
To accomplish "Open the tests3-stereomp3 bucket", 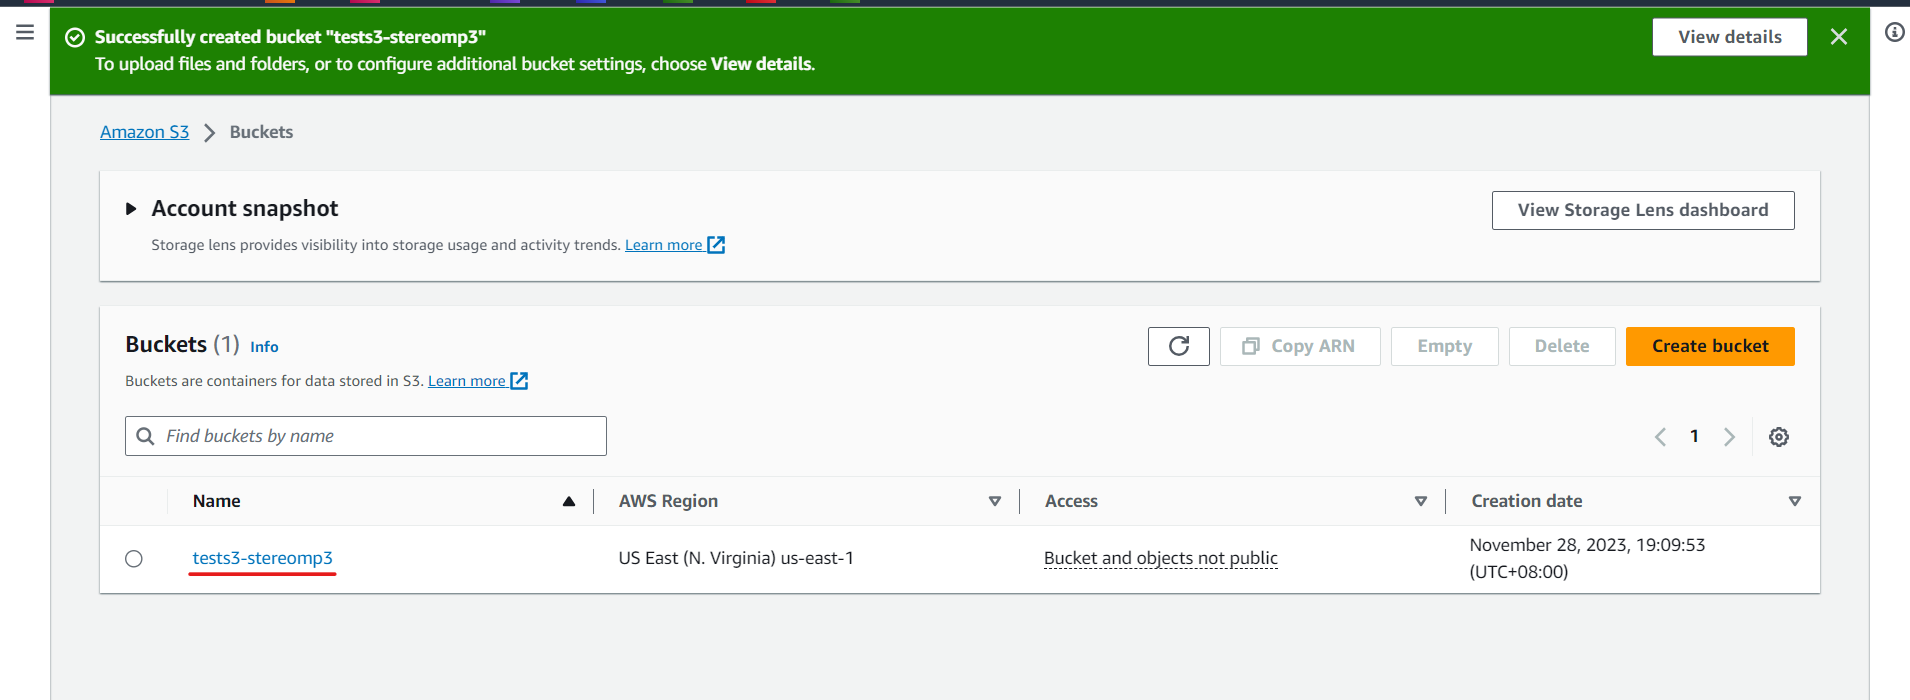I will (x=262, y=558).
